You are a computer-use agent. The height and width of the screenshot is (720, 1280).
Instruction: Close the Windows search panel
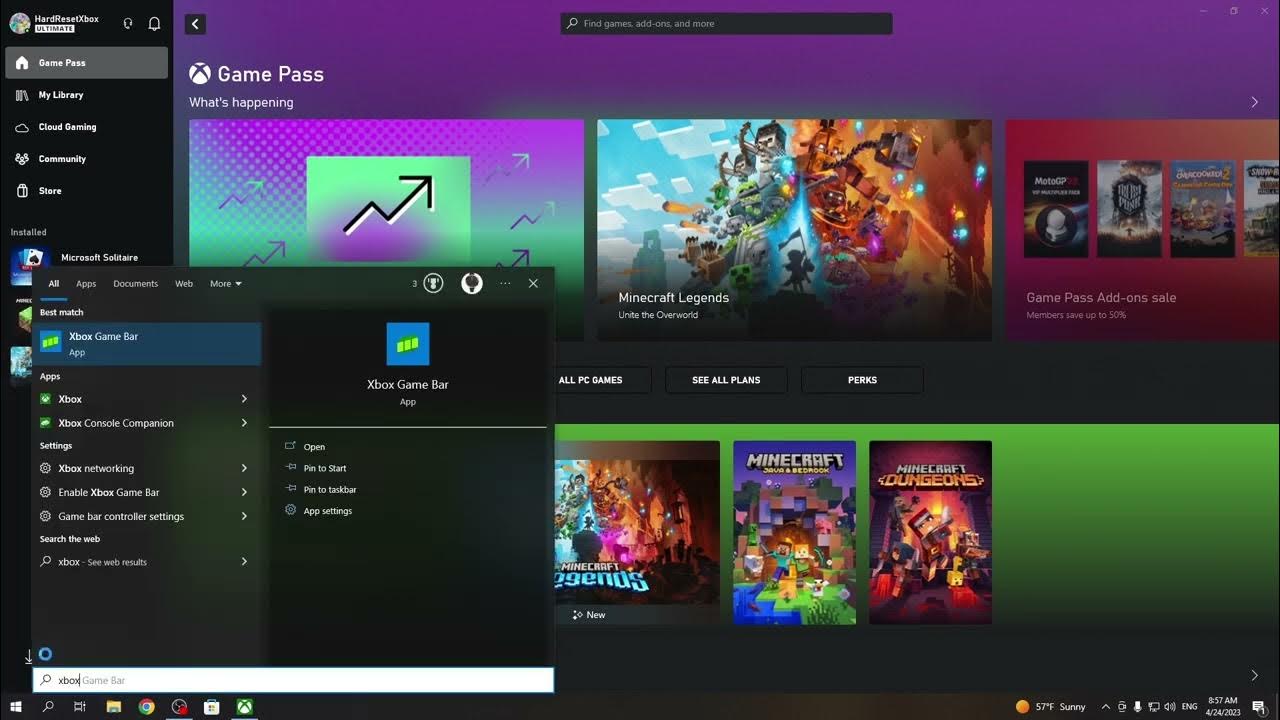pos(533,284)
